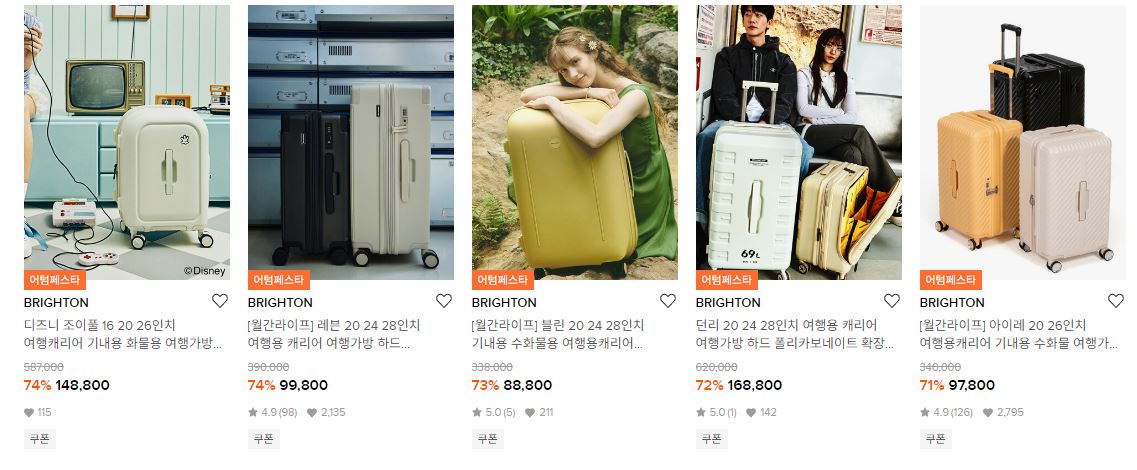Click 어텀페스타 label on black-and-white suitcases image
The image size is (1137, 470).
[x=279, y=280]
